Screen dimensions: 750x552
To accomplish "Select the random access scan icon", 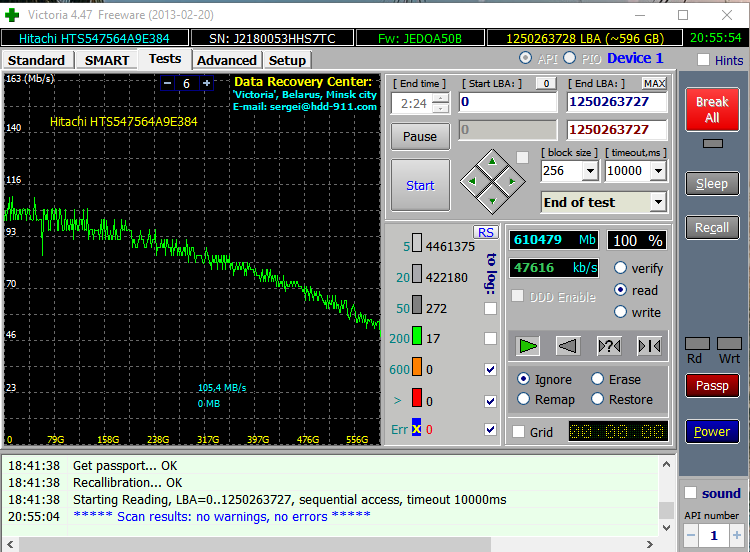I will click(608, 346).
